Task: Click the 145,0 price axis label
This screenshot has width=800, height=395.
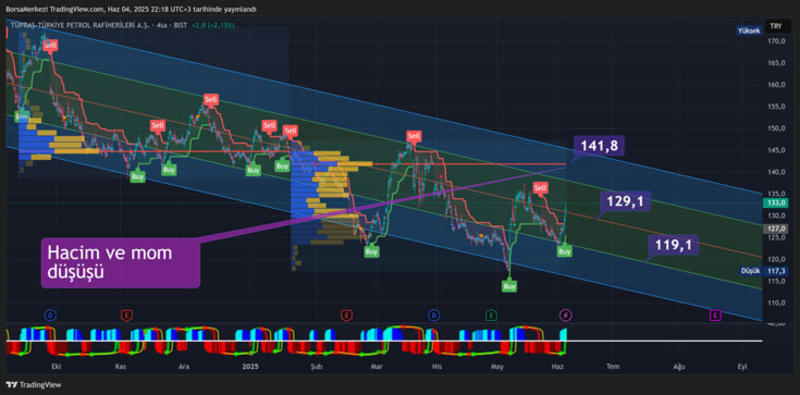Action: point(778,150)
